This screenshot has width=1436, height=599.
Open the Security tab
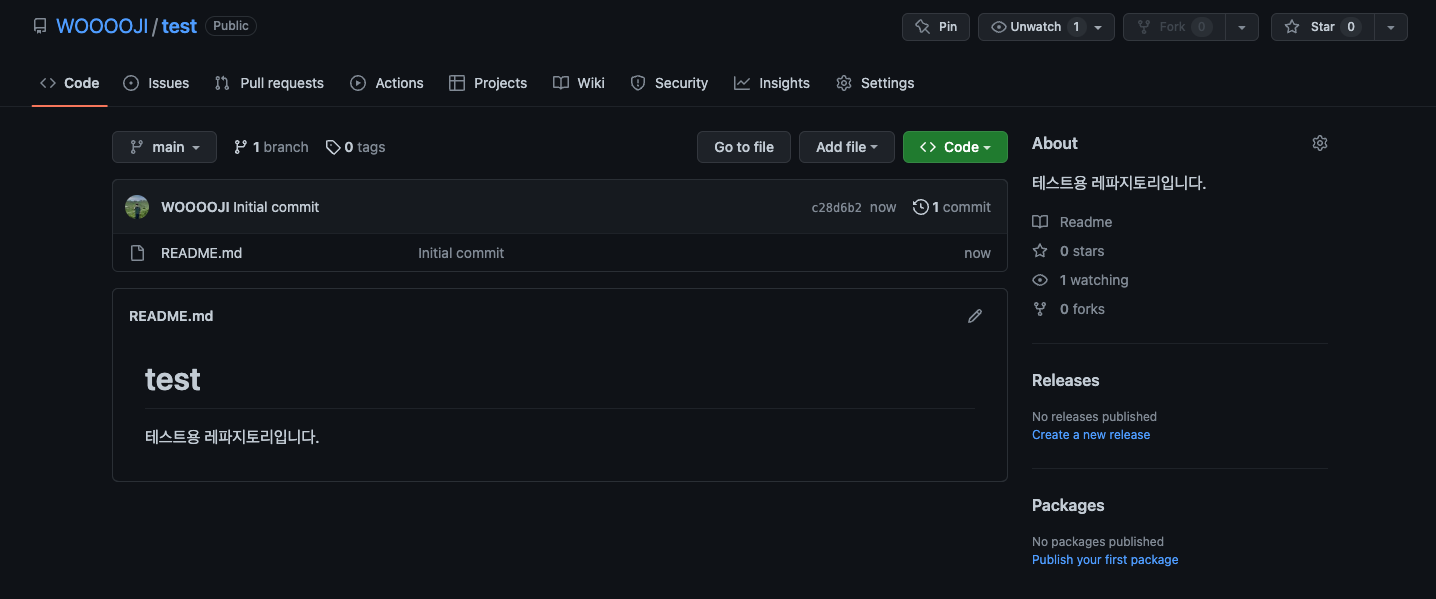[x=669, y=83]
